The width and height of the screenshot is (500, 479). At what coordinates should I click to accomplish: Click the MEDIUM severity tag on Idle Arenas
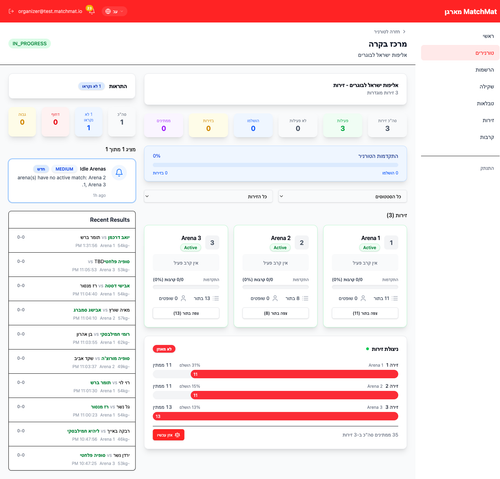(x=64, y=169)
